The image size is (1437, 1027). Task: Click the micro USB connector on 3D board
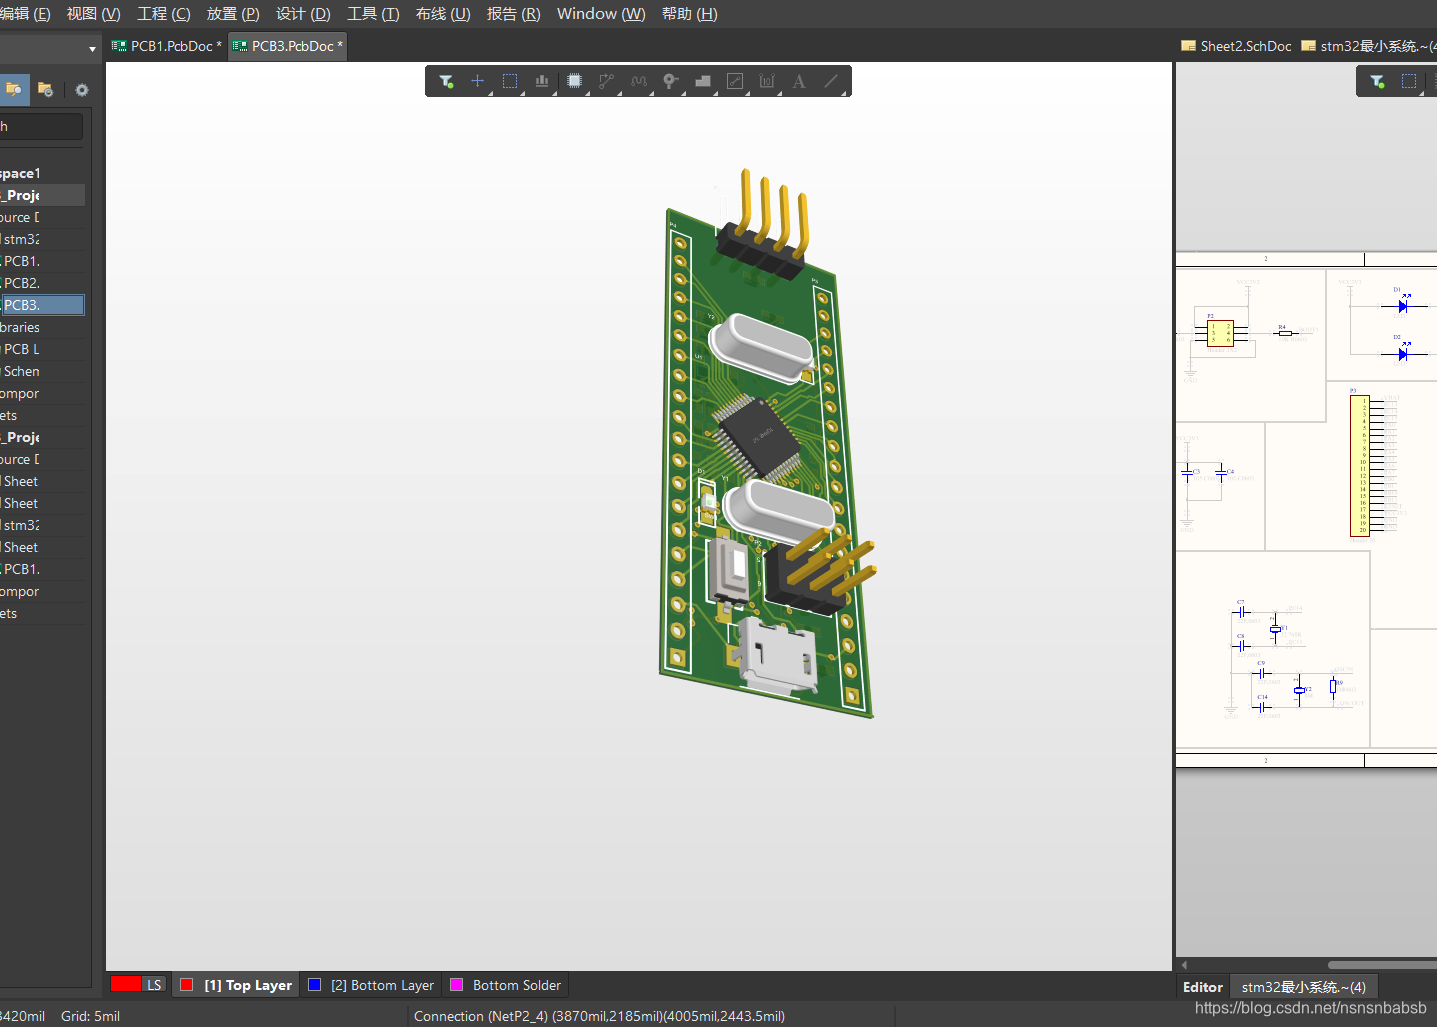778,655
